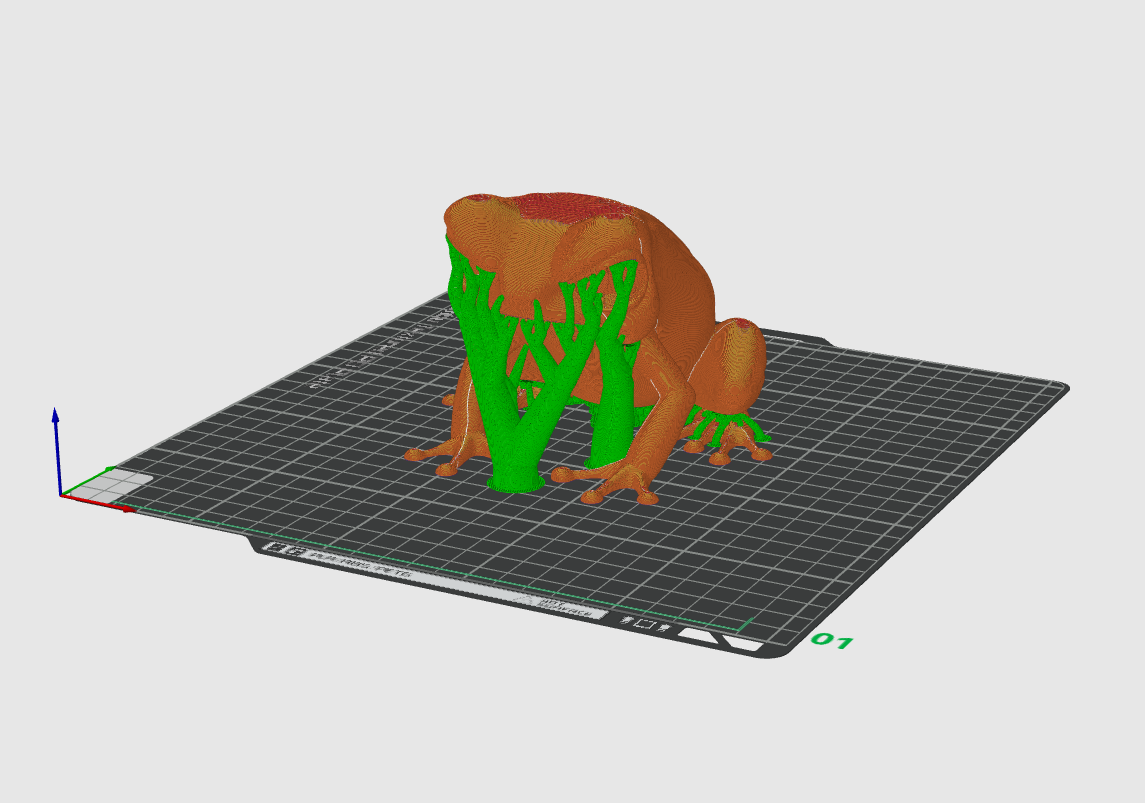Viewport: 1145px width, 803px height.
Task: Click the green plate number label 01
Action: [832, 641]
